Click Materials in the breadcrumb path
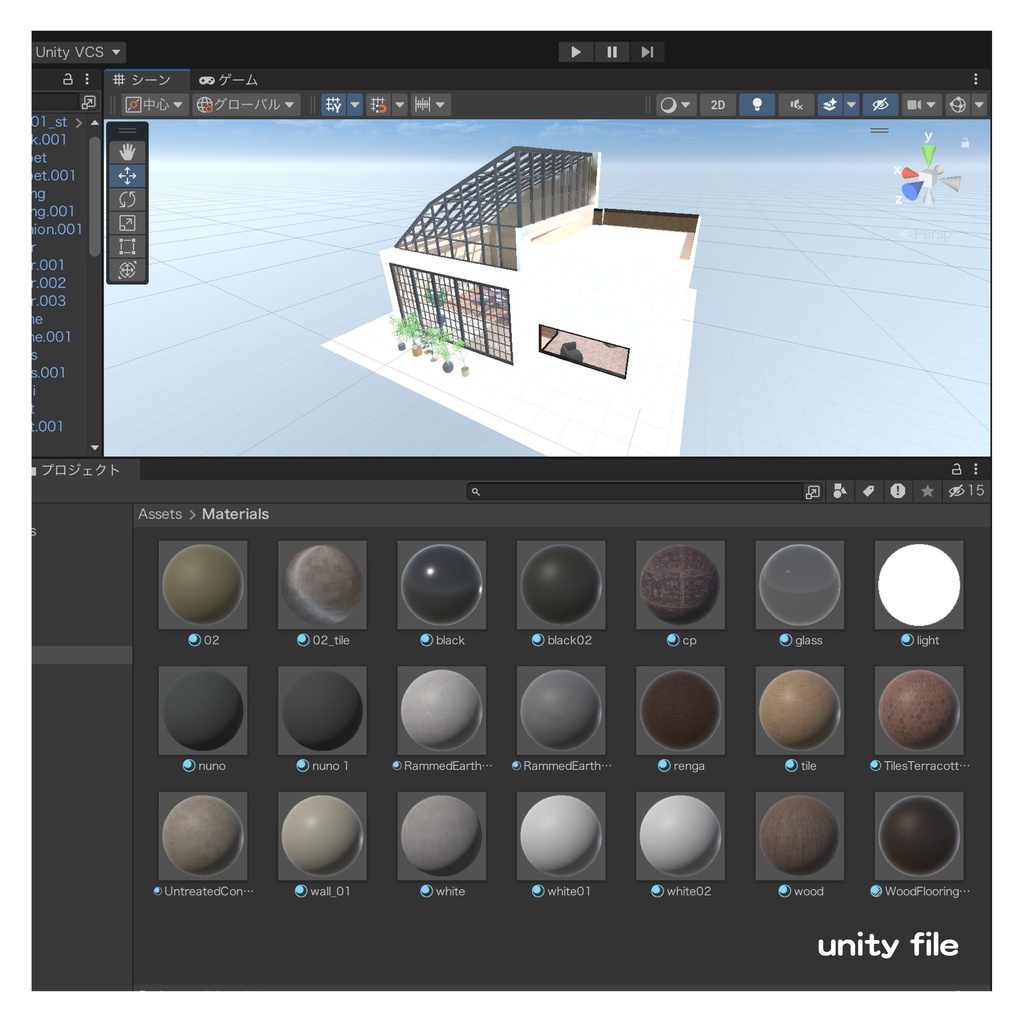This screenshot has width=1024, height=1024. pyautogui.click(x=235, y=514)
